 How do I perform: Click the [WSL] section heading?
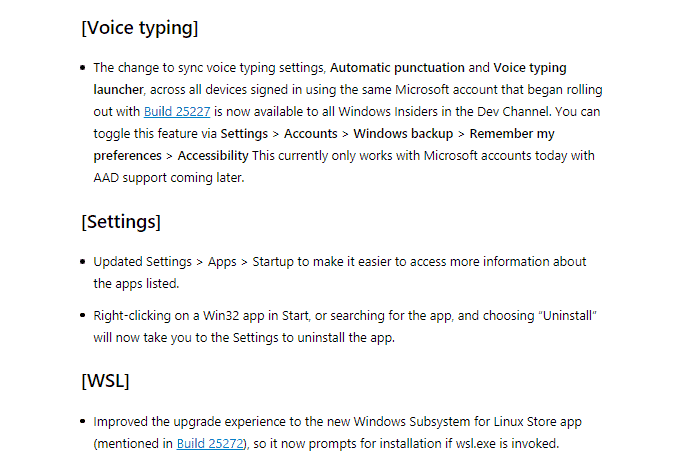(105, 381)
